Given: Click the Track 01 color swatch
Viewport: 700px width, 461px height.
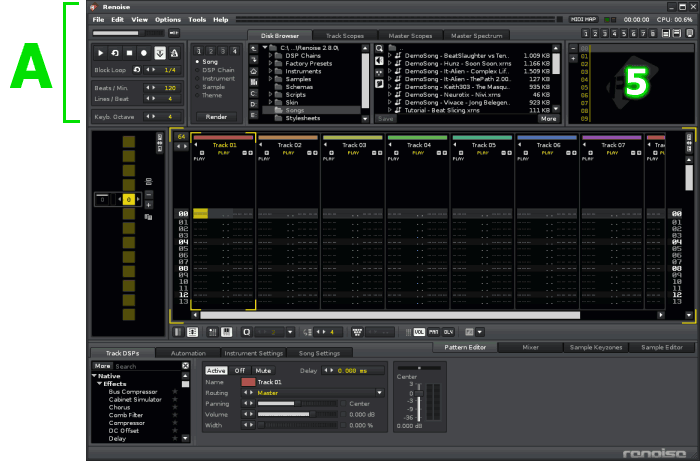Looking at the screenshot, I should pos(248,382).
